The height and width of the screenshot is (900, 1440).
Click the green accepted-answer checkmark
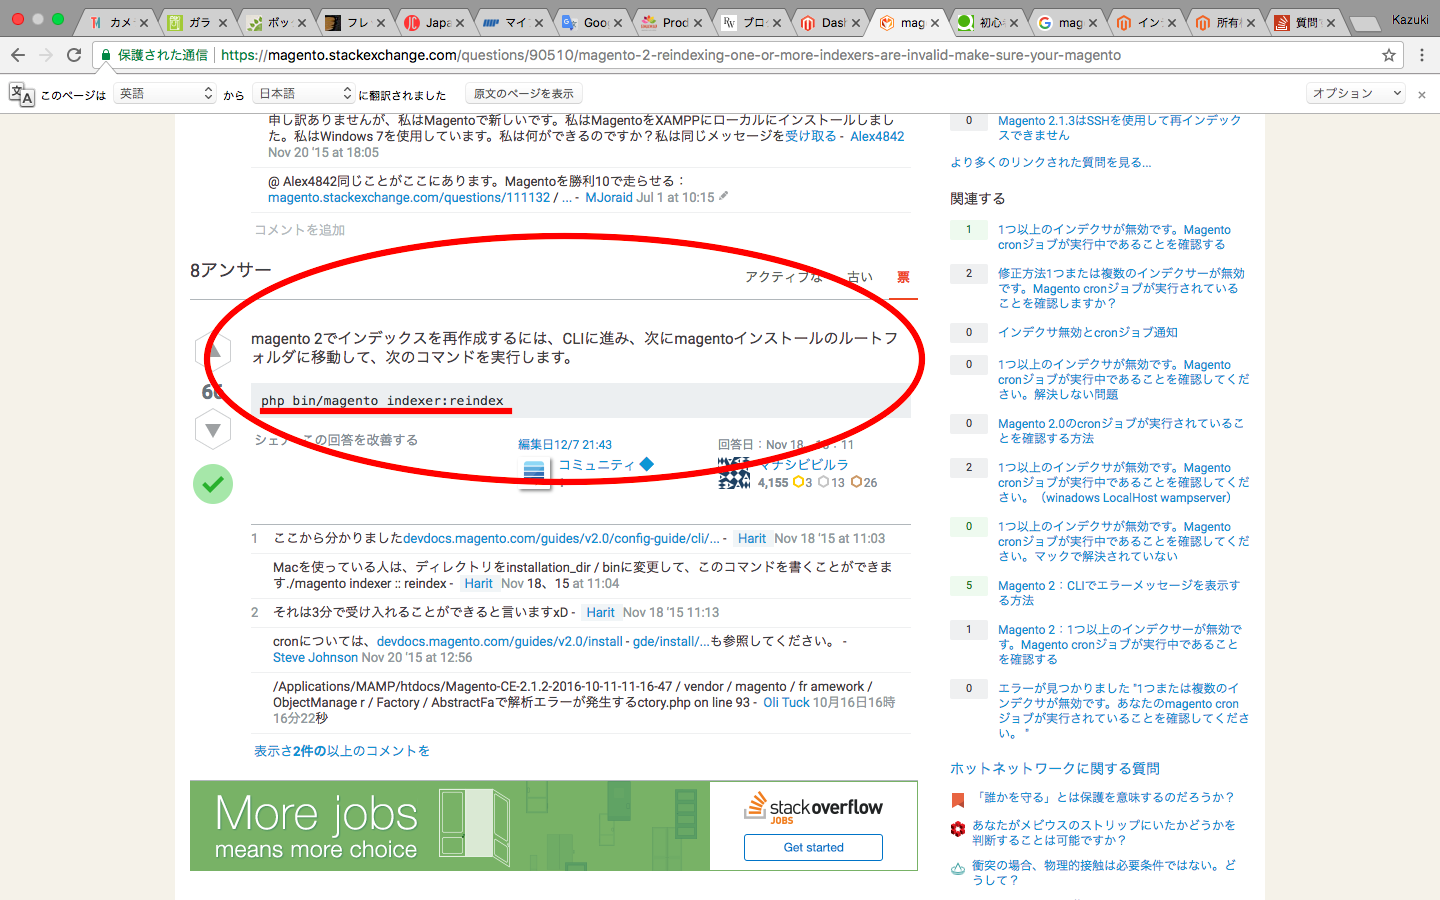click(213, 484)
